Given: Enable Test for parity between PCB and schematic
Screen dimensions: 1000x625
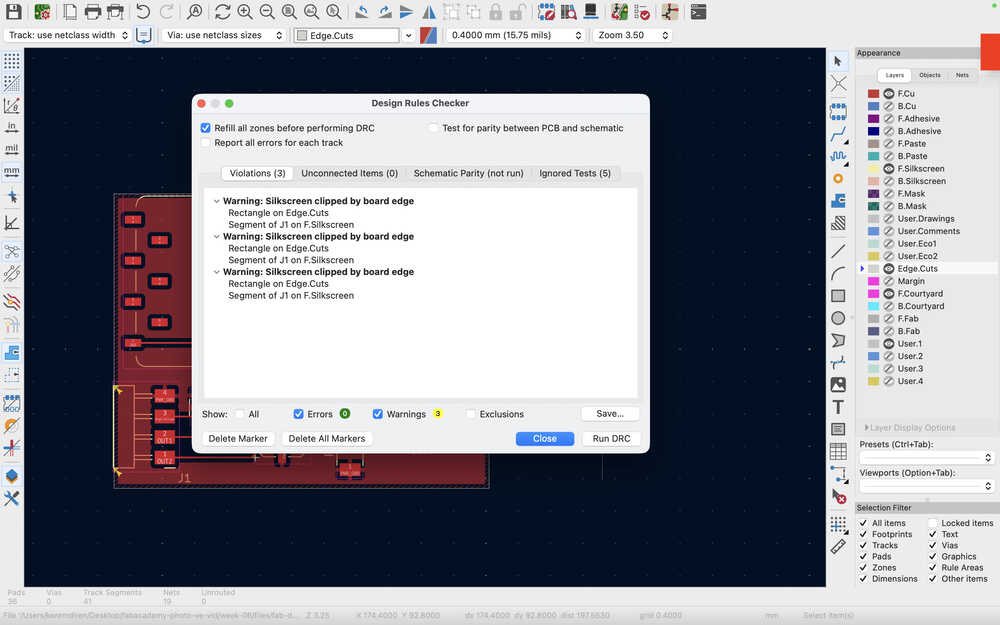Looking at the screenshot, I should pos(433,128).
